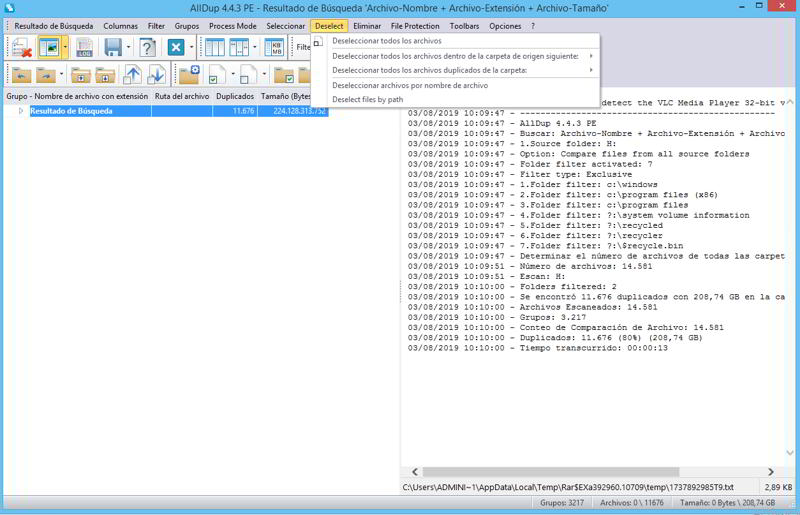
Task: Click the blue up-arrow toolbar icon
Action: [x=132, y=75]
